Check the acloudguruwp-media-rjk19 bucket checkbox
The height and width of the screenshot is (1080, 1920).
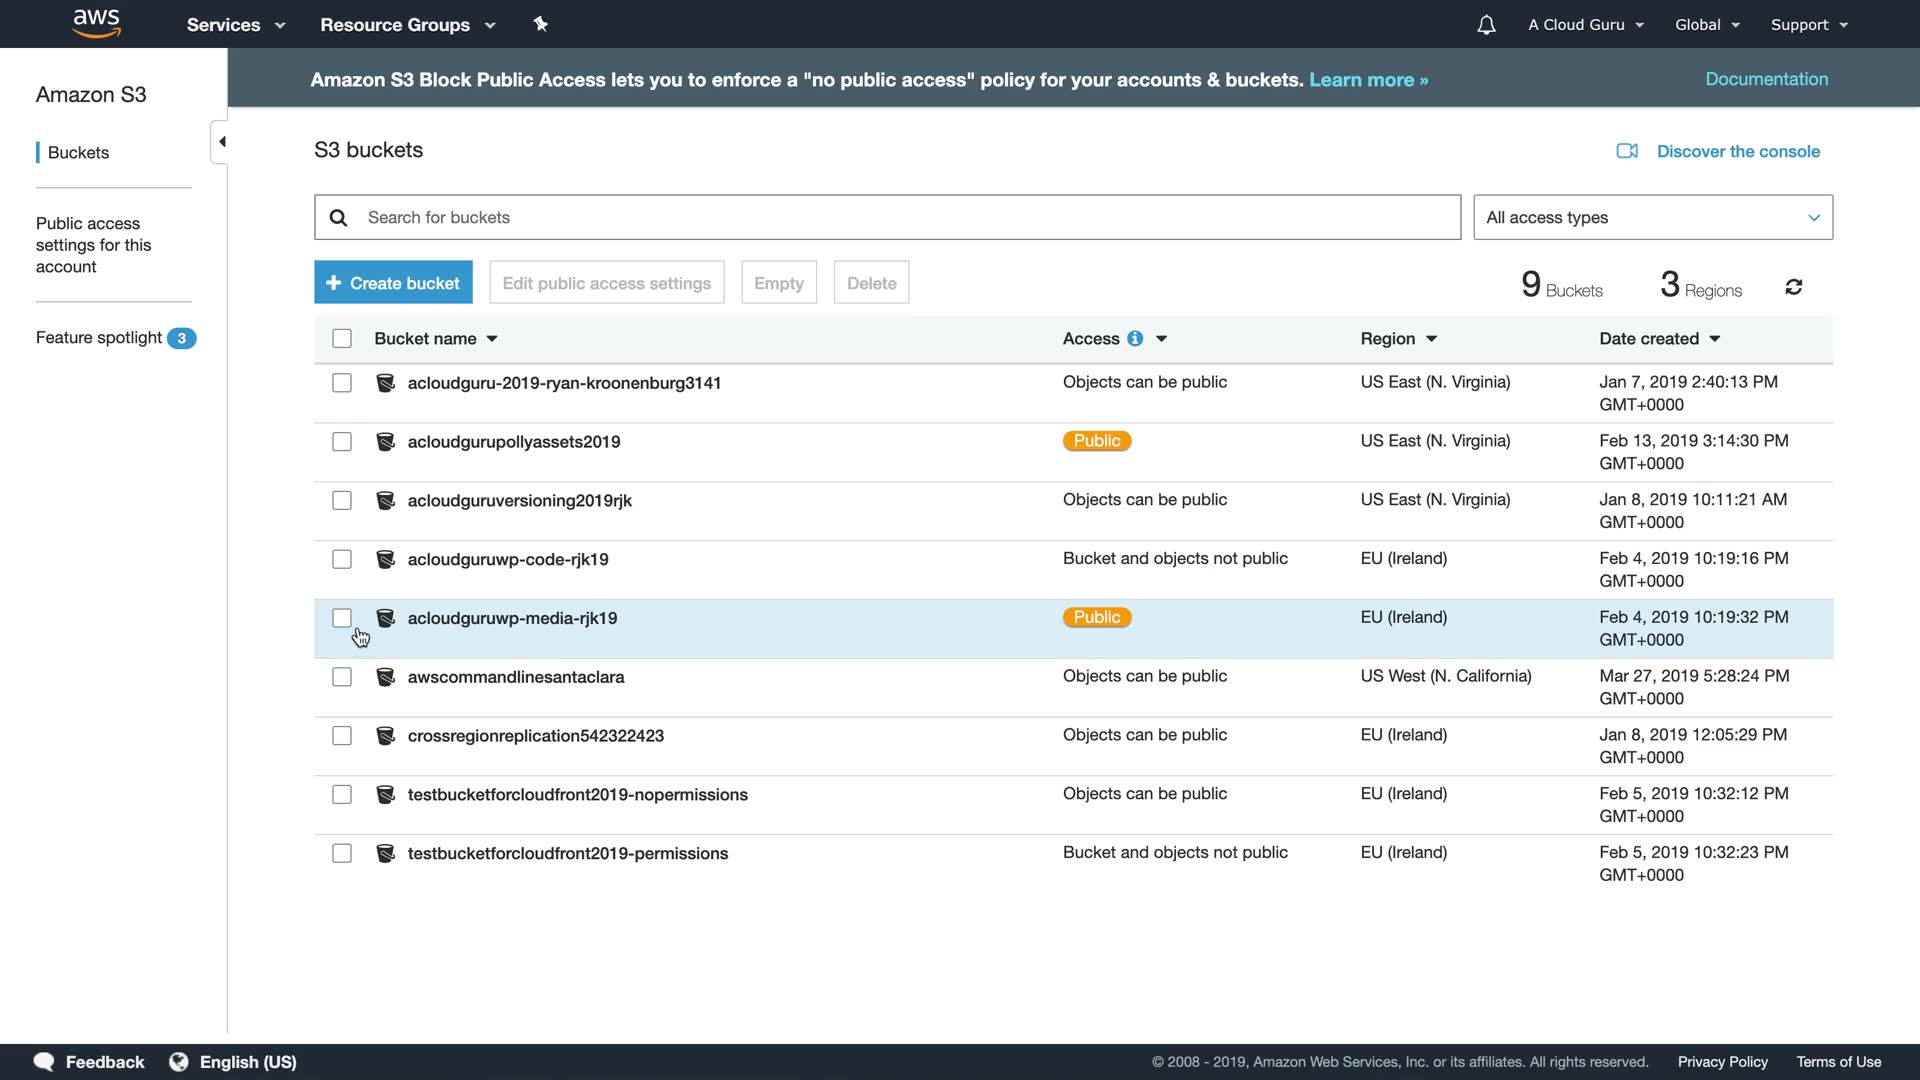(x=342, y=618)
